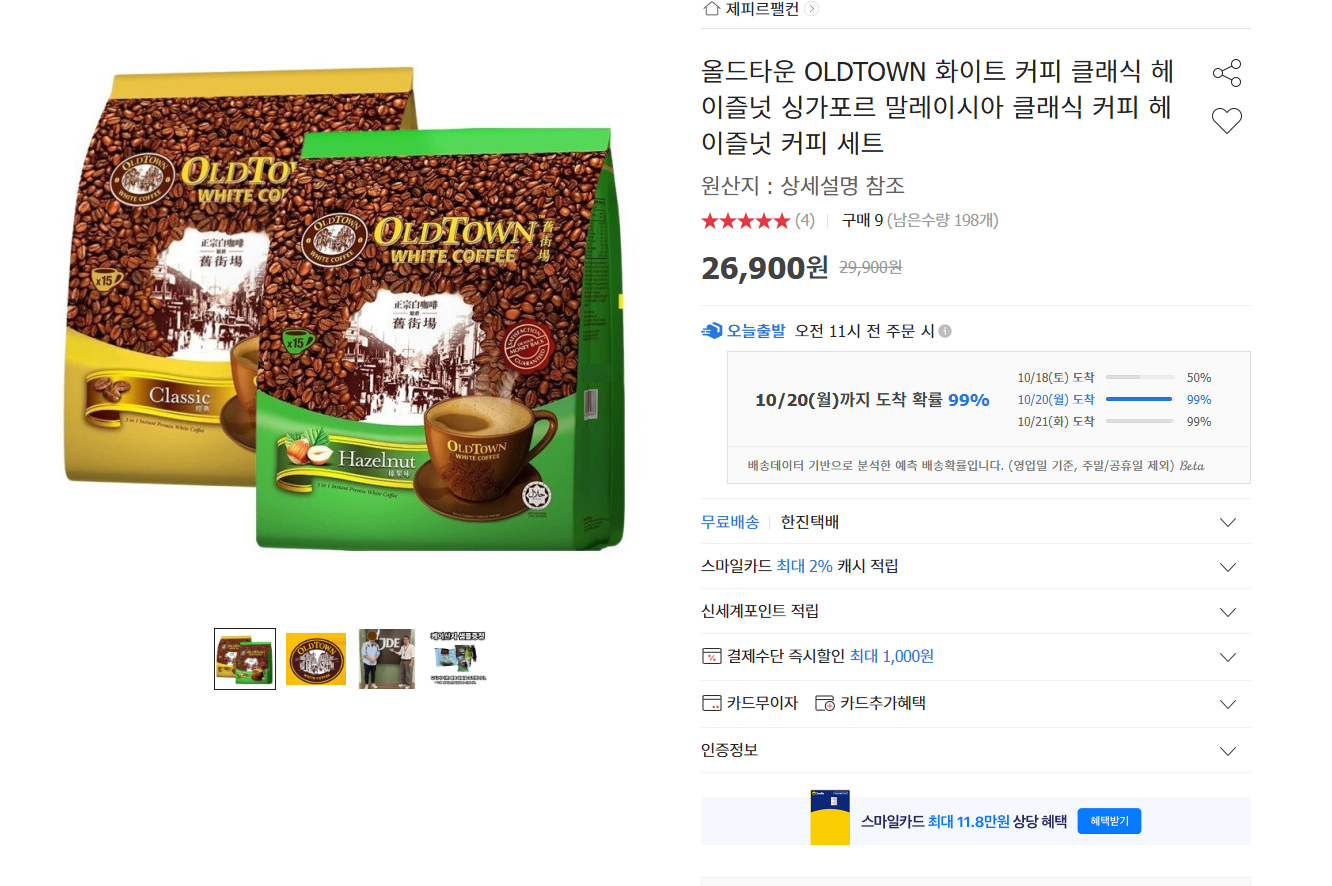Click the share icon
The width and height of the screenshot is (1332, 886).
coord(1226,73)
